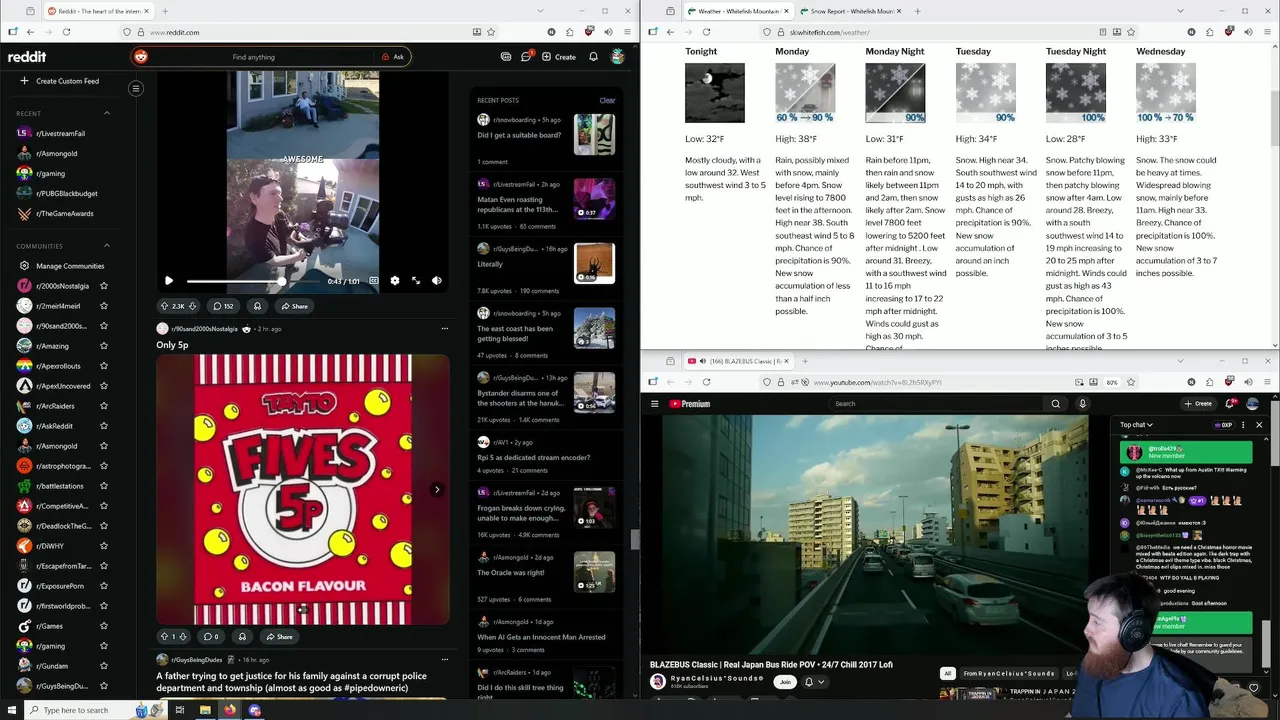
Task: Click the YouTube search magnifier button
Action: click(x=1055, y=404)
